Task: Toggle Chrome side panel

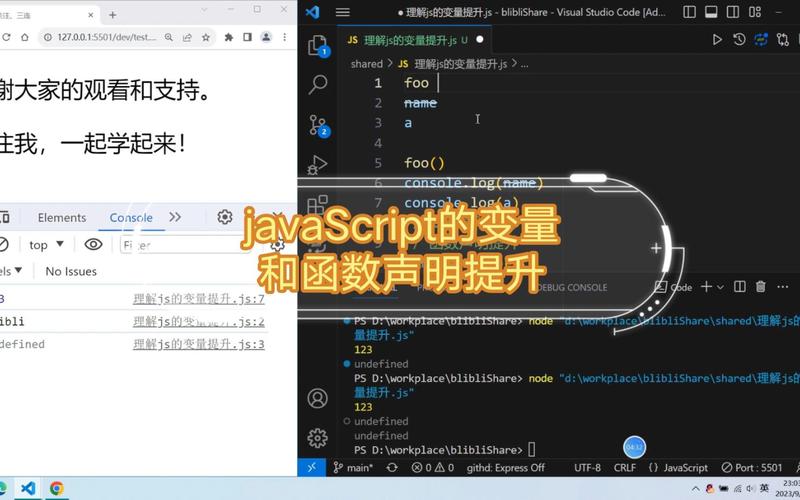Action: 247,37
